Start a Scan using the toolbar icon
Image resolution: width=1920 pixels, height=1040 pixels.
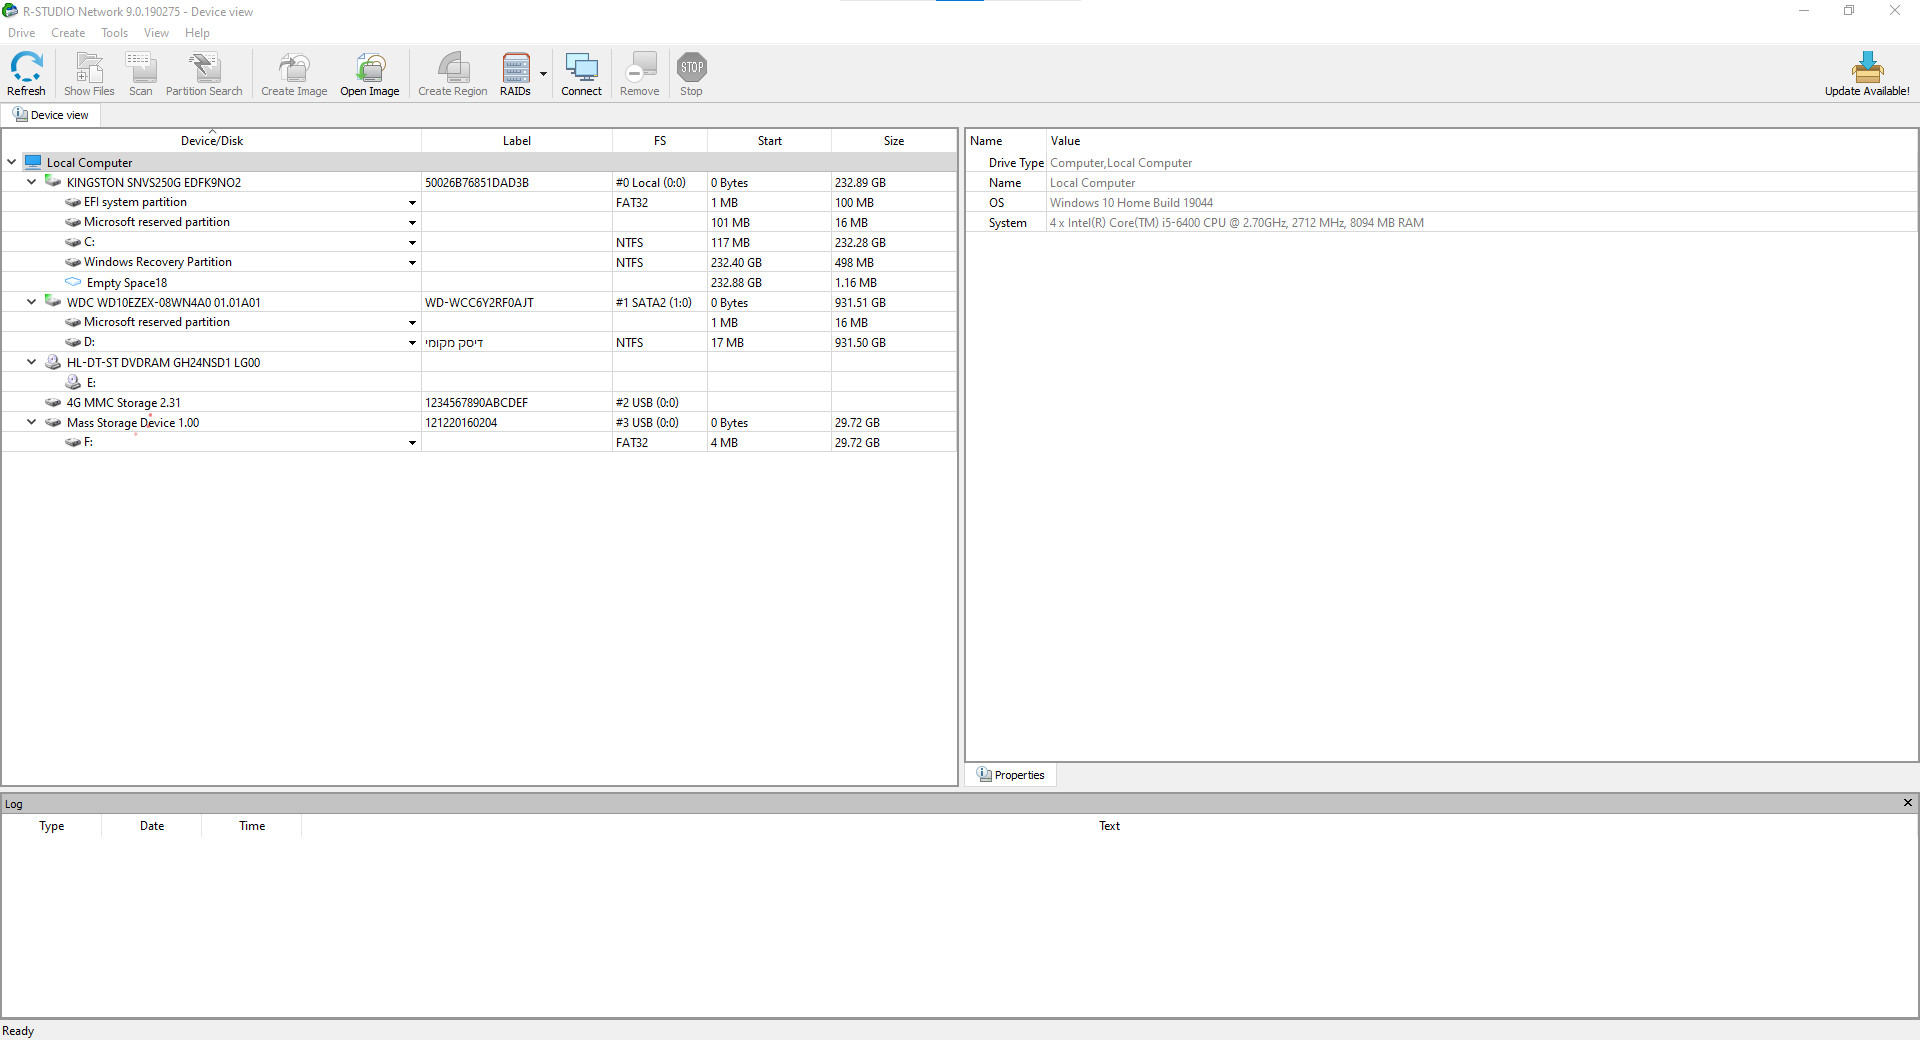point(141,68)
